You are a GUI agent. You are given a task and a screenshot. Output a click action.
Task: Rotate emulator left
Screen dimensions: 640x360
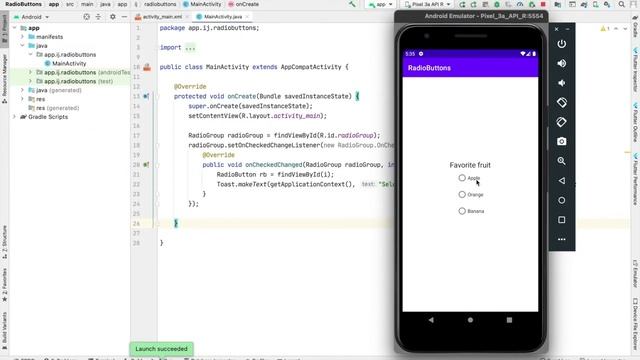[562, 102]
